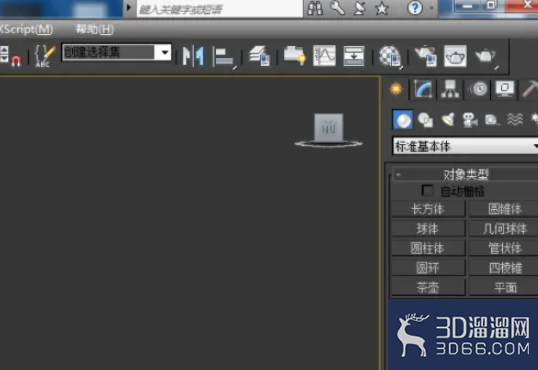The width and height of the screenshot is (538, 370).
Task: Enable the 自动栅格 checkbox
Action: click(427, 190)
